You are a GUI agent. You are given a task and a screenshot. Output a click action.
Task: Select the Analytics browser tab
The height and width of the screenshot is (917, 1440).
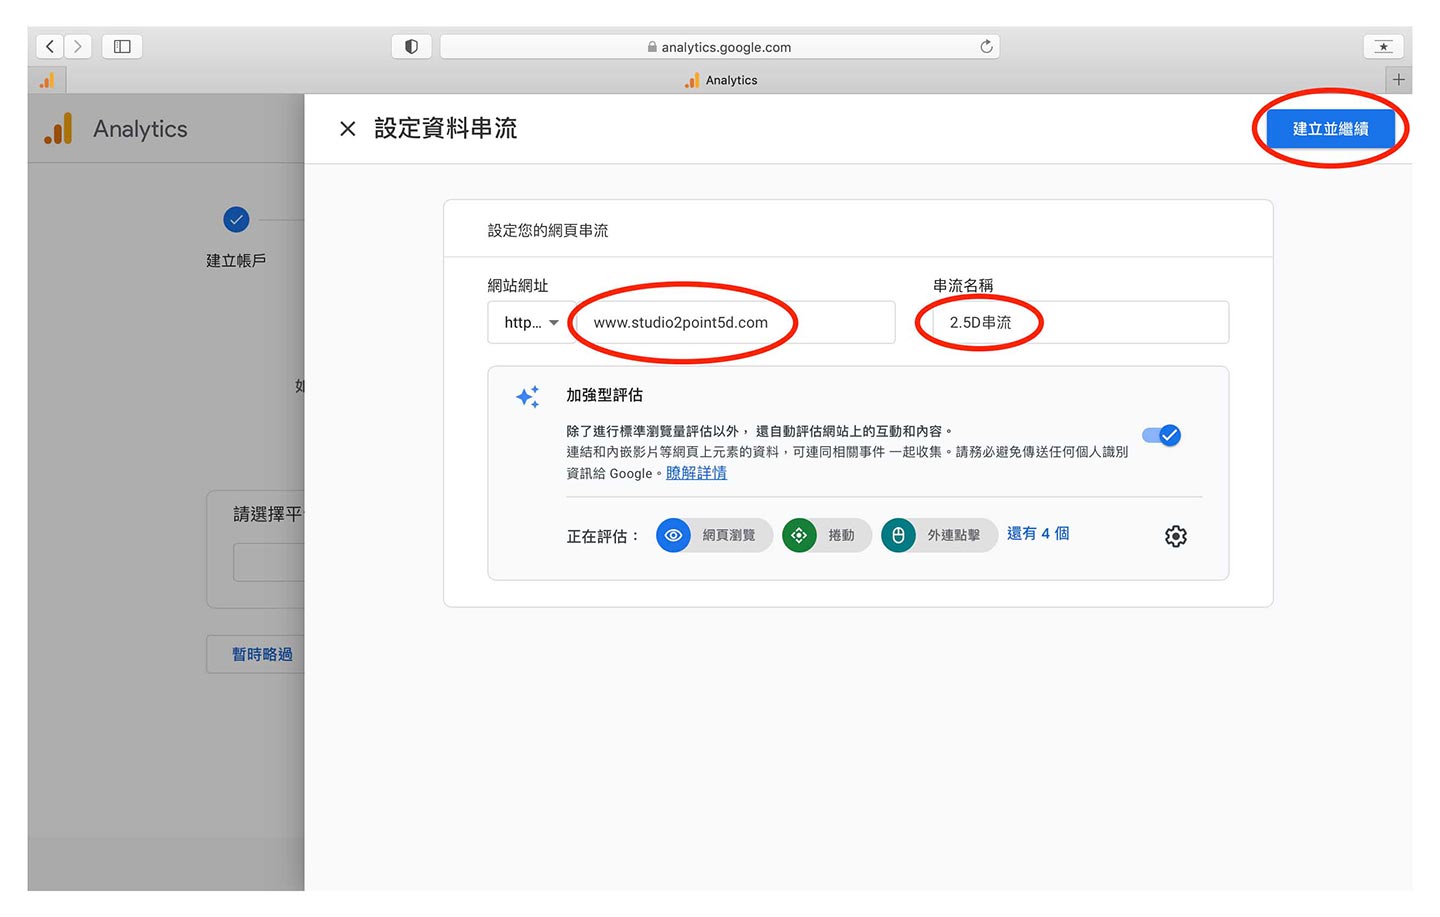(x=721, y=80)
